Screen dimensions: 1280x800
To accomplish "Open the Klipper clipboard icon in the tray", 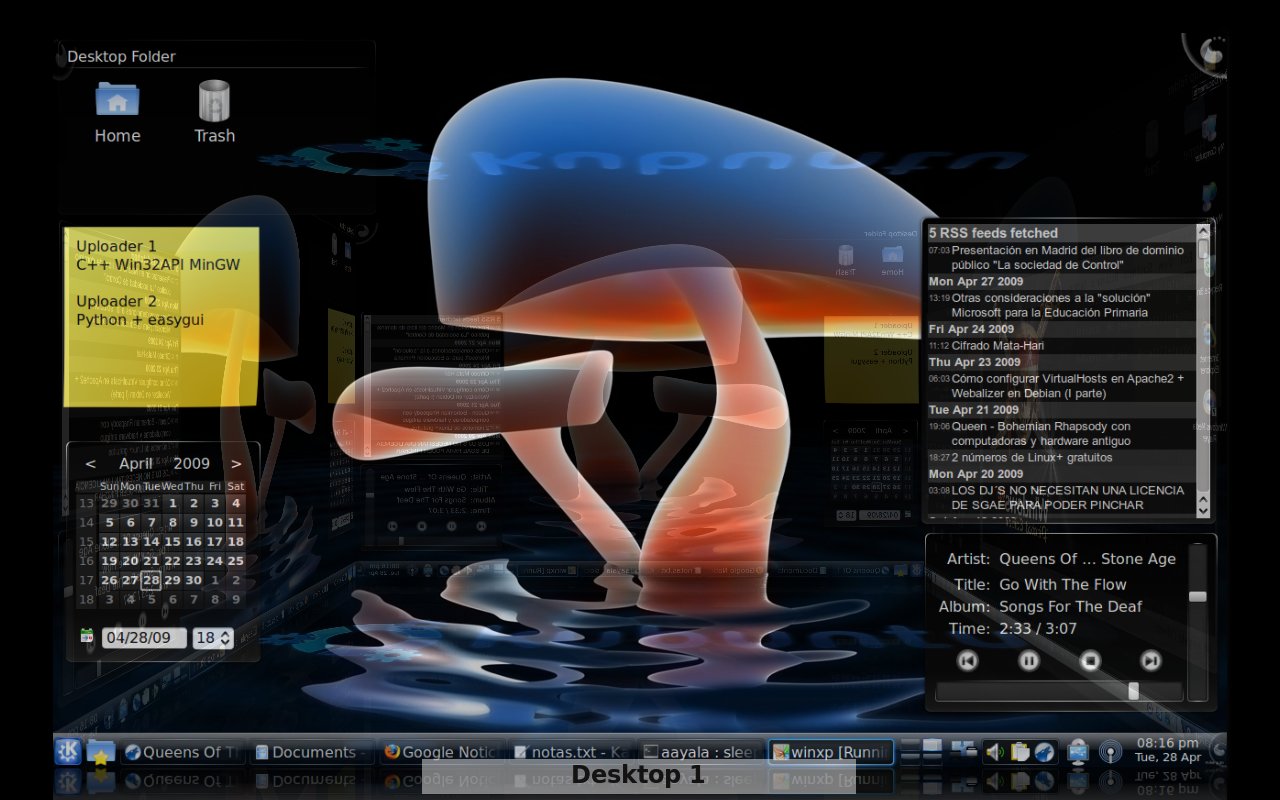I will pyautogui.click(x=1019, y=751).
